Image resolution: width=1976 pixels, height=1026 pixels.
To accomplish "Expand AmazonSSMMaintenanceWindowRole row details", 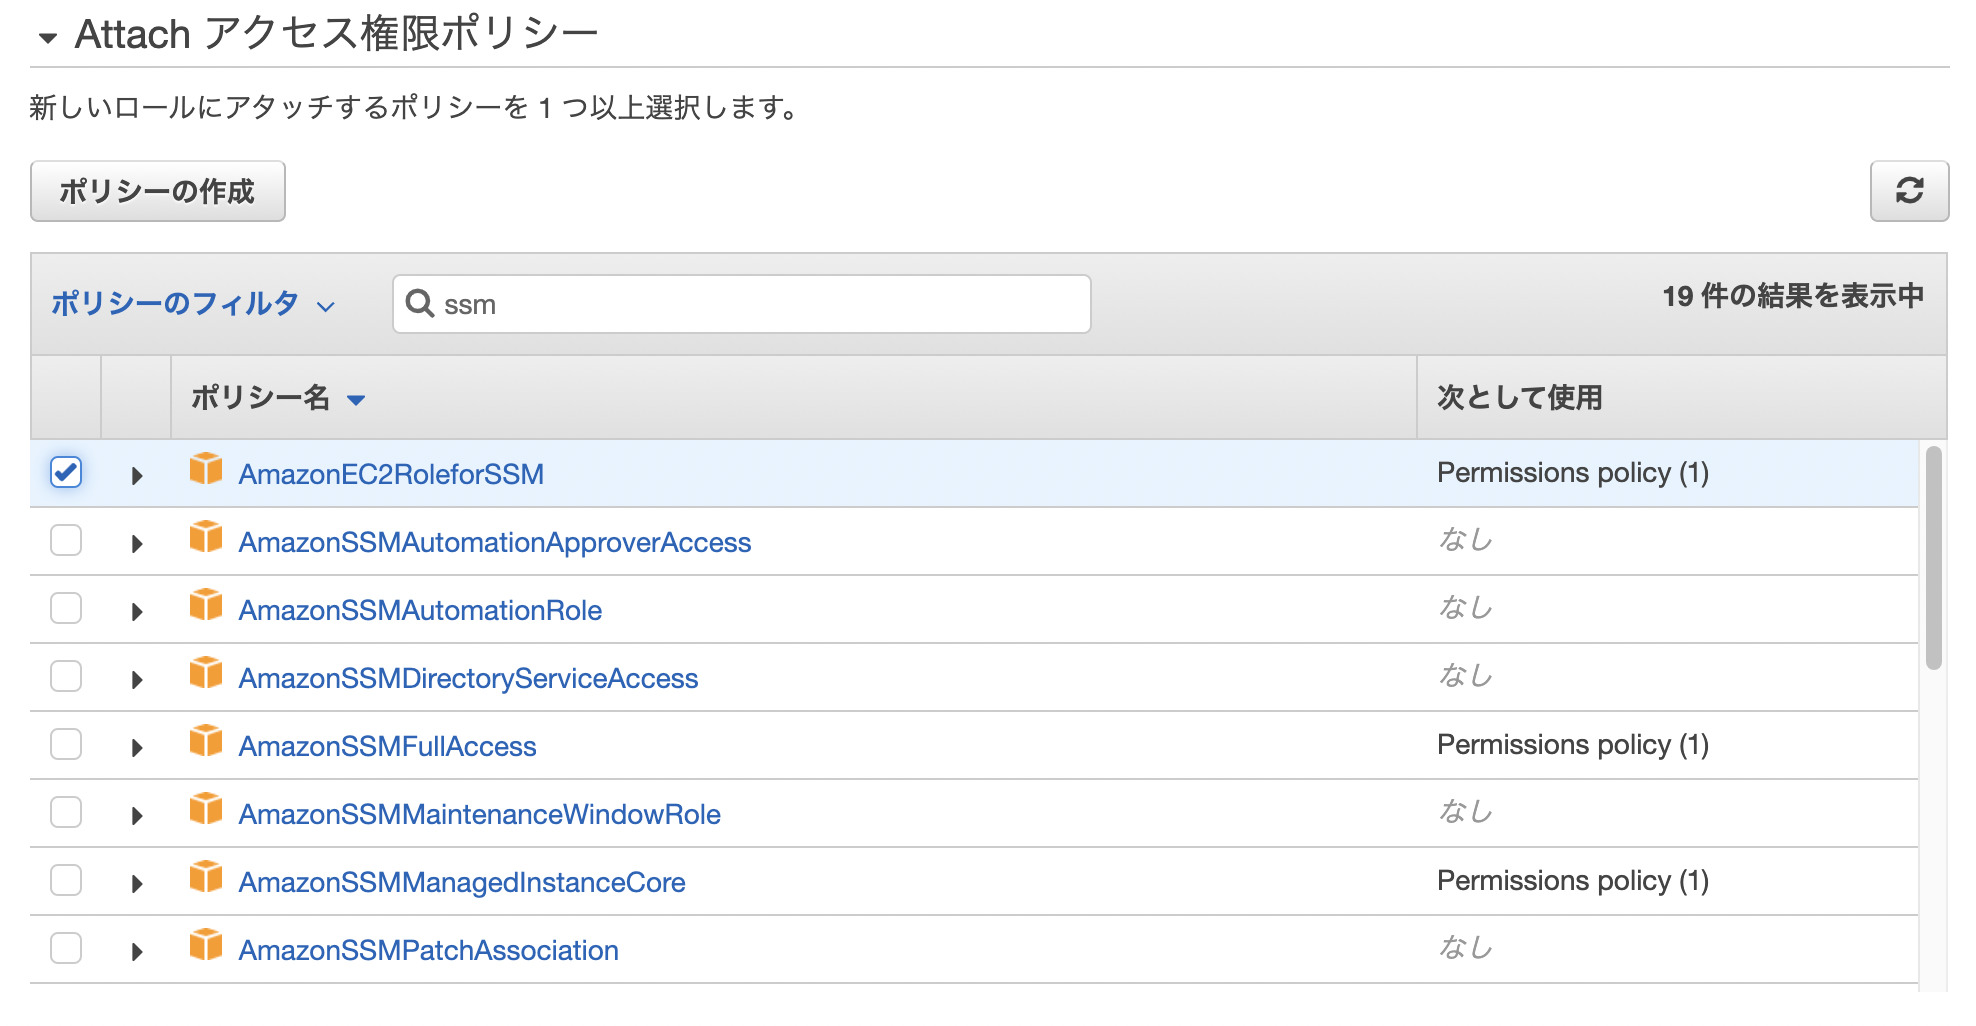I will (137, 816).
